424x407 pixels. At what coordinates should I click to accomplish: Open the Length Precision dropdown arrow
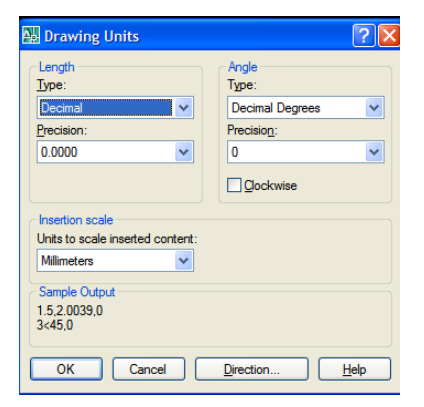tap(184, 152)
